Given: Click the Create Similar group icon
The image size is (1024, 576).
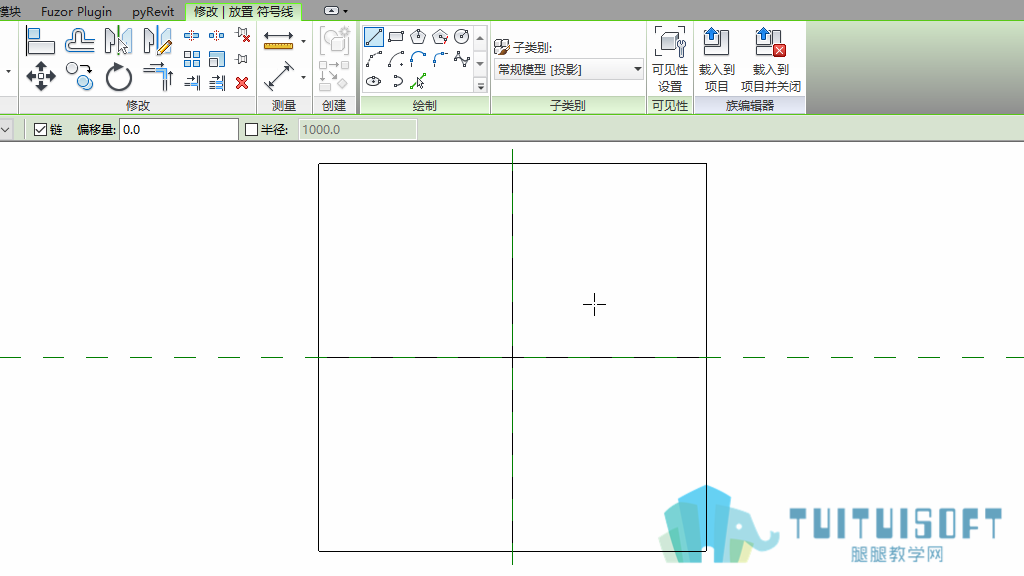Looking at the screenshot, I should tap(334, 76).
